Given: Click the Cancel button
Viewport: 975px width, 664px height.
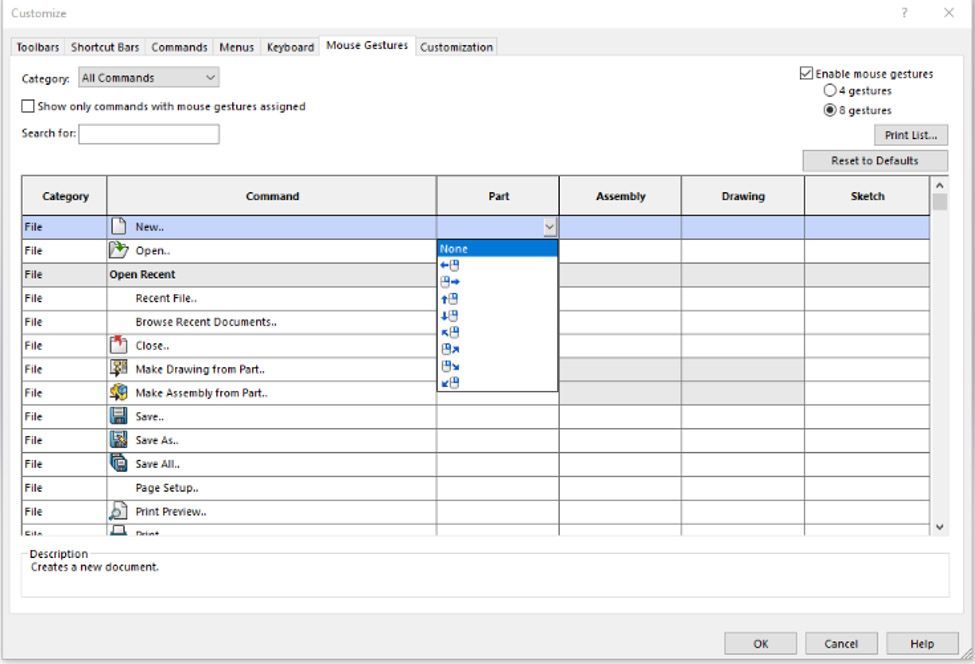Looking at the screenshot, I should (x=841, y=643).
